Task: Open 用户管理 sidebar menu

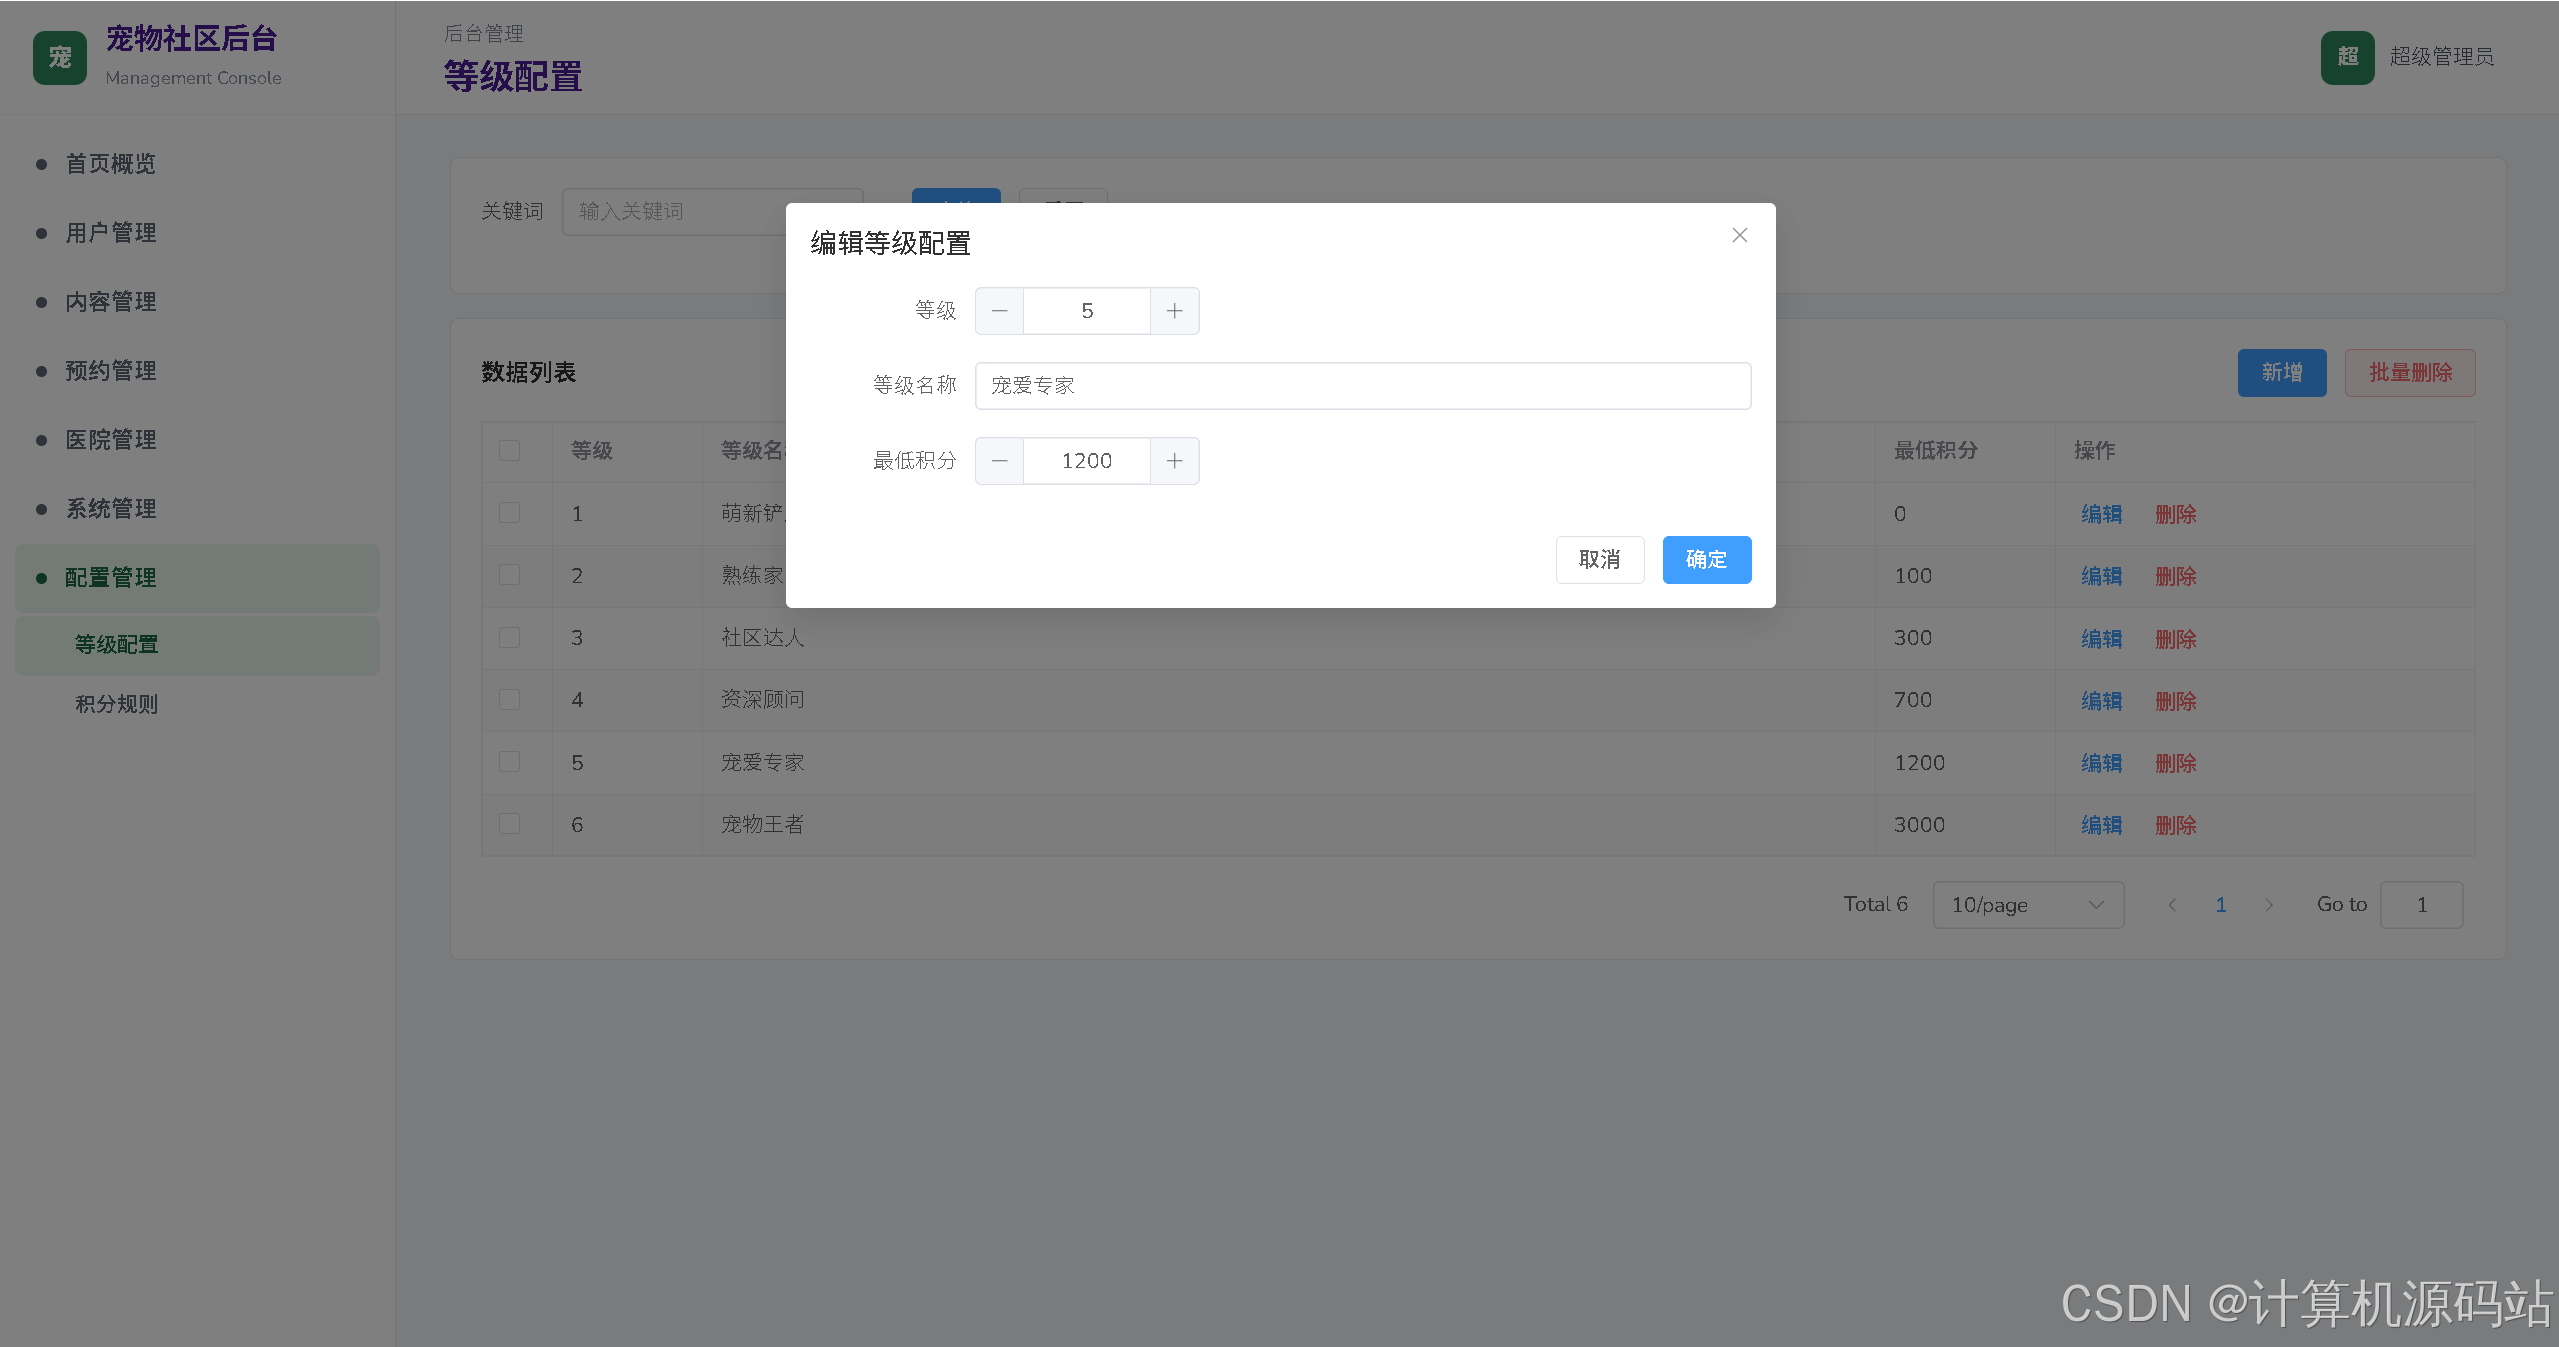Action: 197,233
